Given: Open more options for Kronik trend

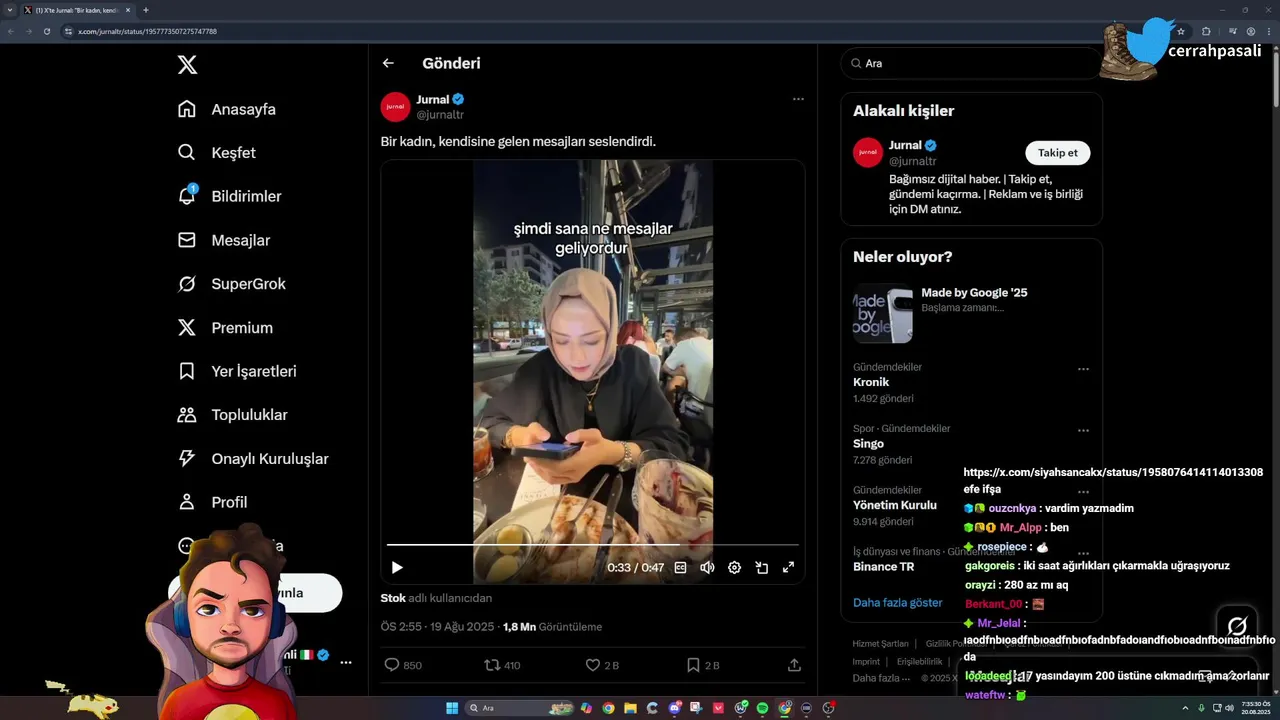Looking at the screenshot, I should pos(1083,369).
